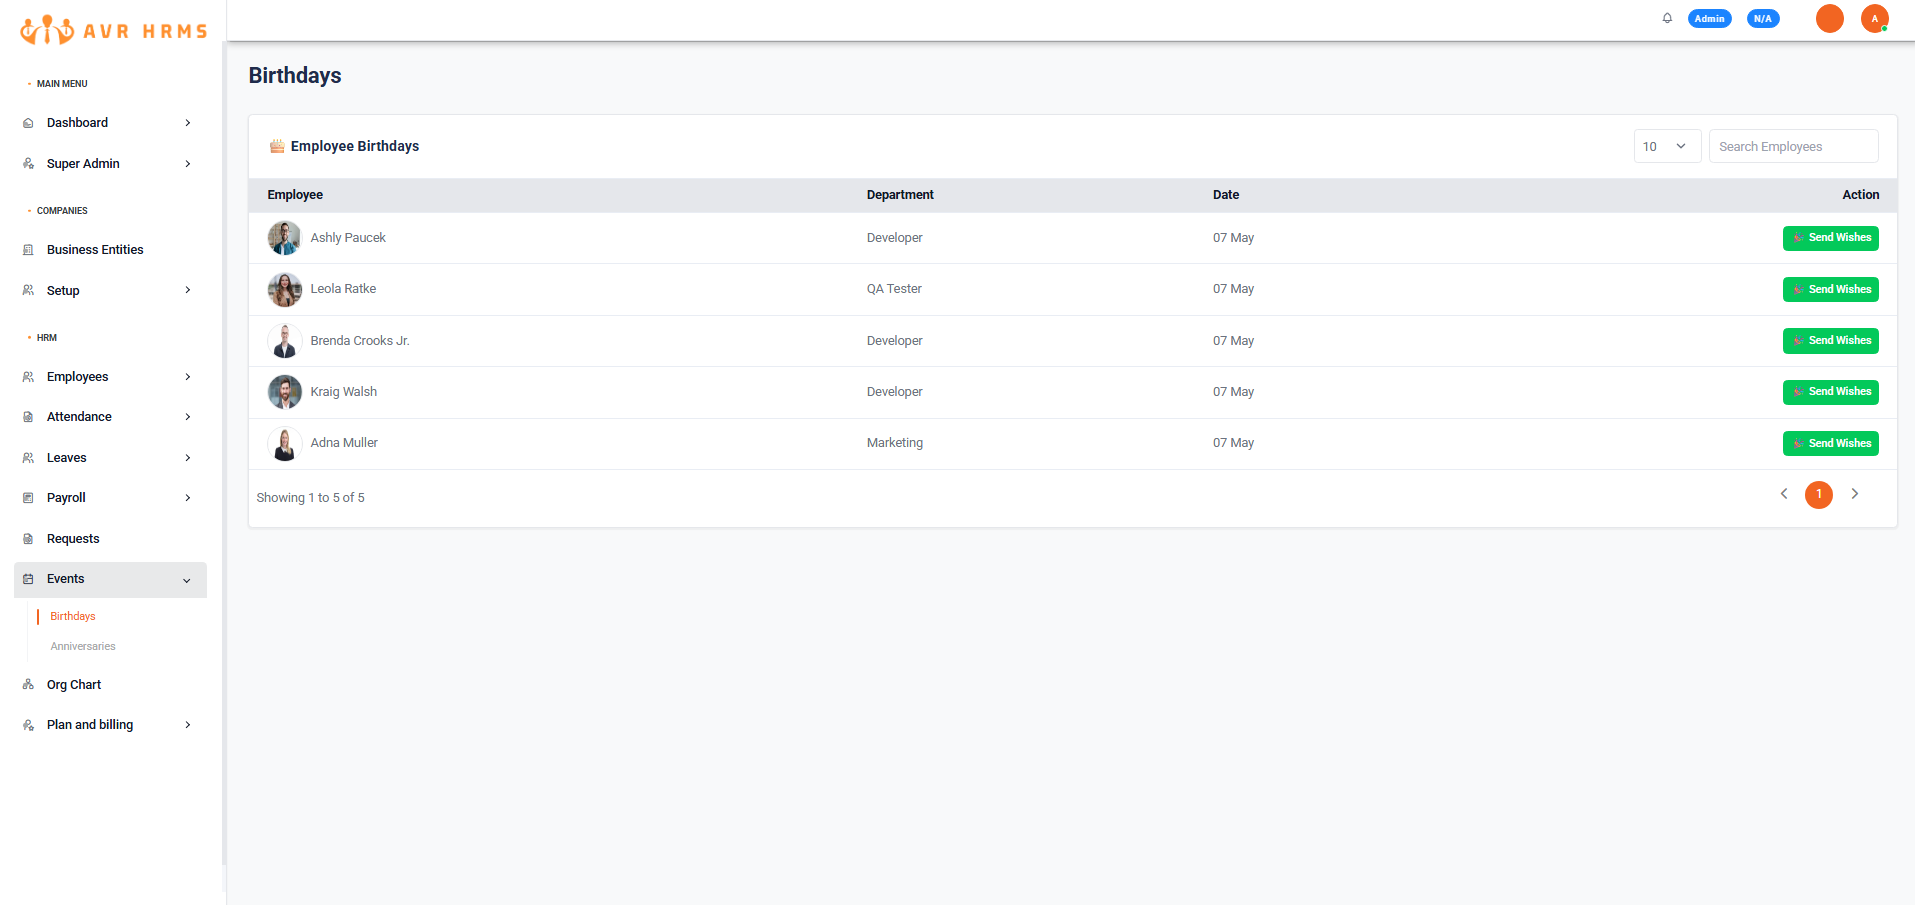This screenshot has width=1915, height=905.
Task: Click Kraig Walsh's avatar photo
Action: pos(285,392)
